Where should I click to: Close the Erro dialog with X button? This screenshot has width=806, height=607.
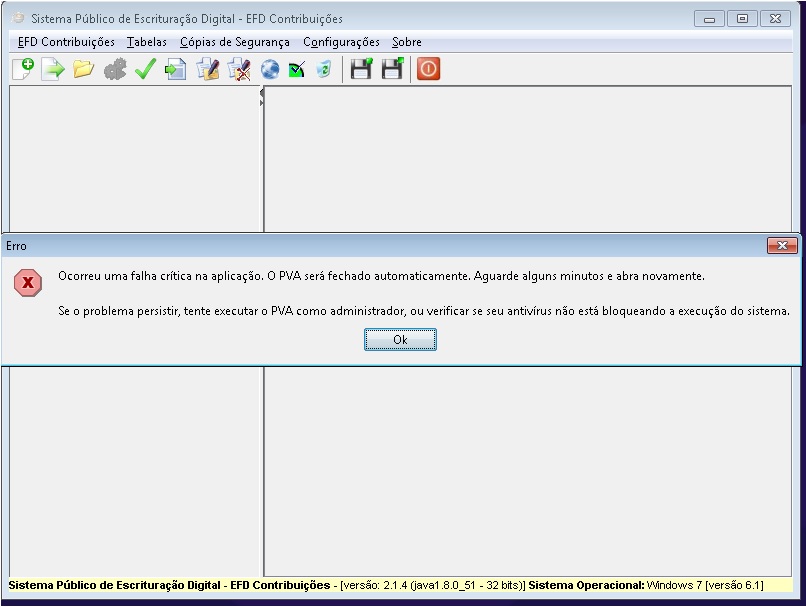tap(781, 245)
